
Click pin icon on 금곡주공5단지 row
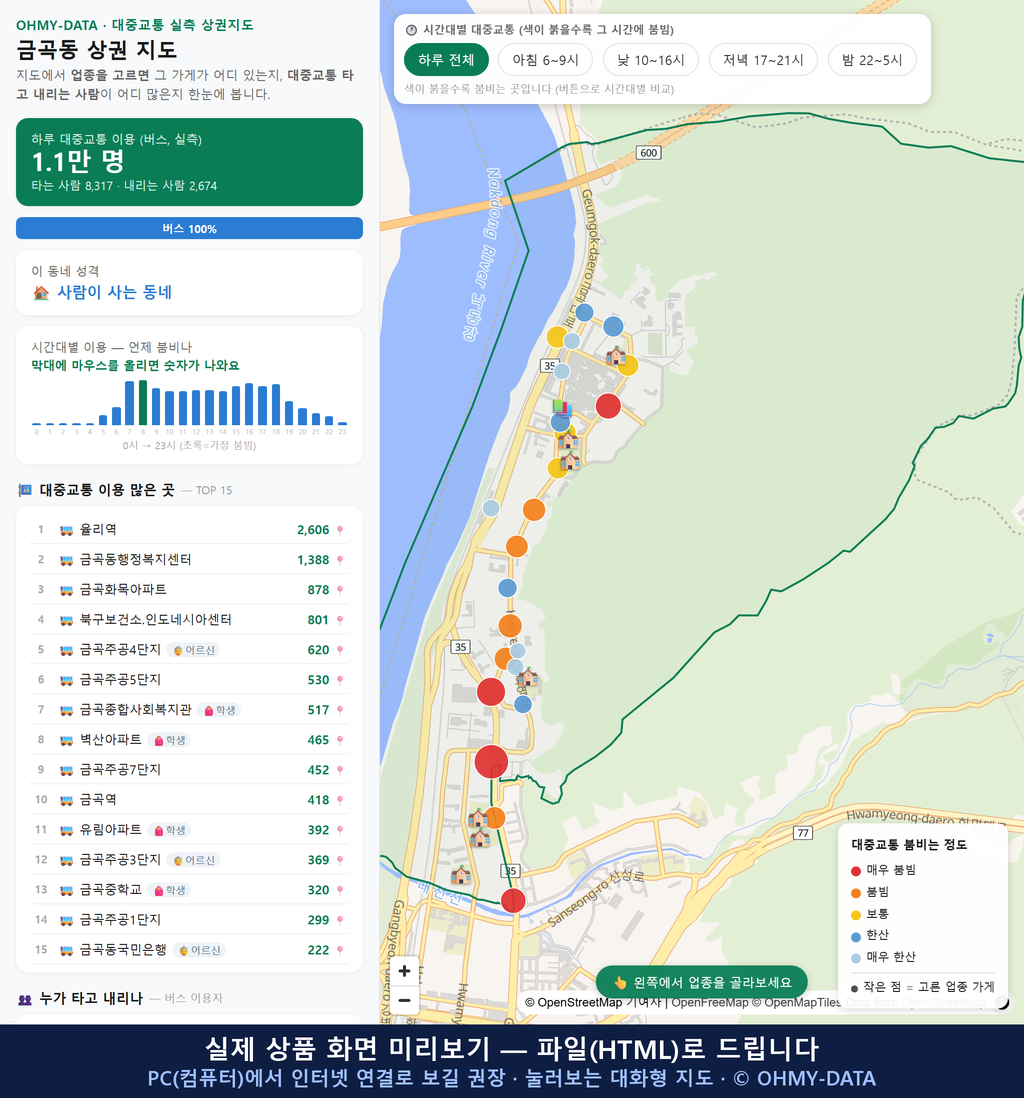pyautogui.click(x=340, y=680)
